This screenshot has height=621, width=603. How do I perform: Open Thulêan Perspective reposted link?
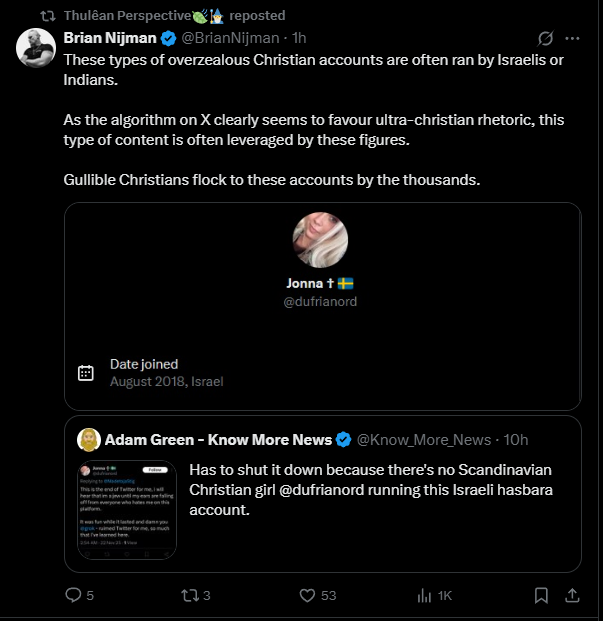175,15
